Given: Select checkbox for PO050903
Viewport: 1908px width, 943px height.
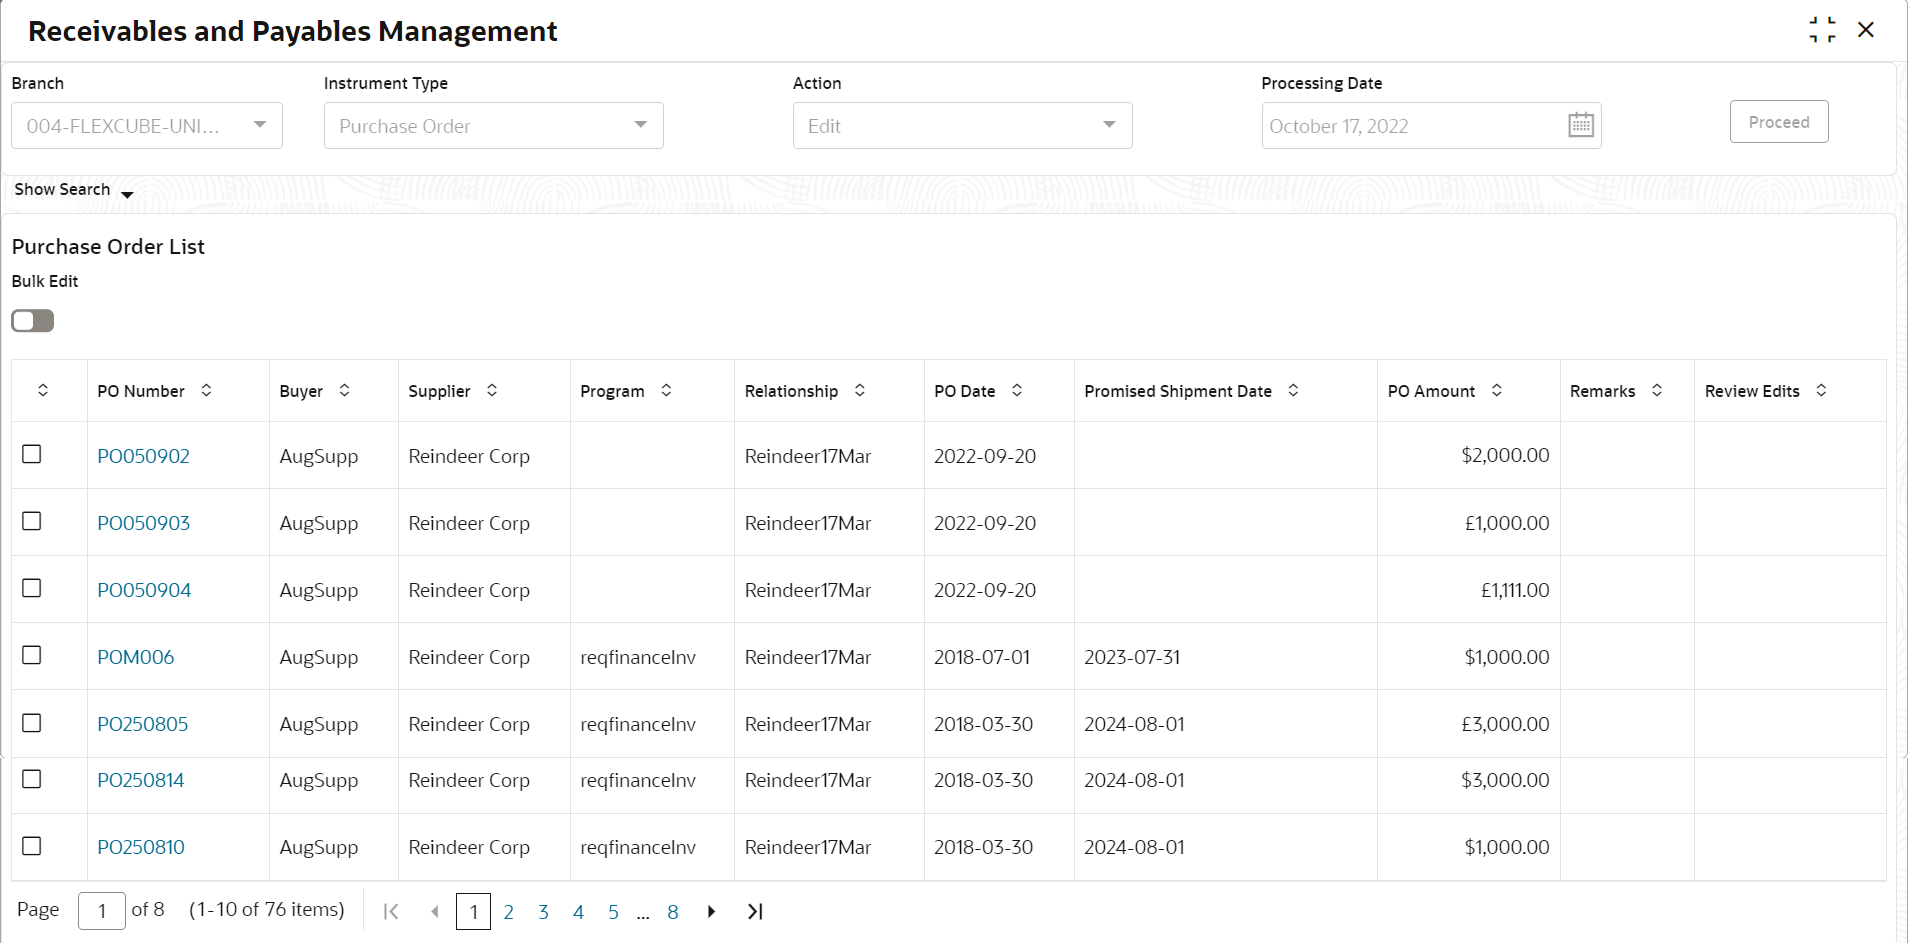Looking at the screenshot, I should tap(32, 521).
